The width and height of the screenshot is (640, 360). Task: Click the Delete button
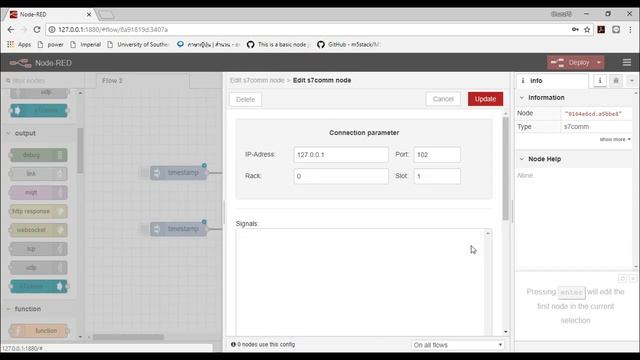(x=245, y=99)
